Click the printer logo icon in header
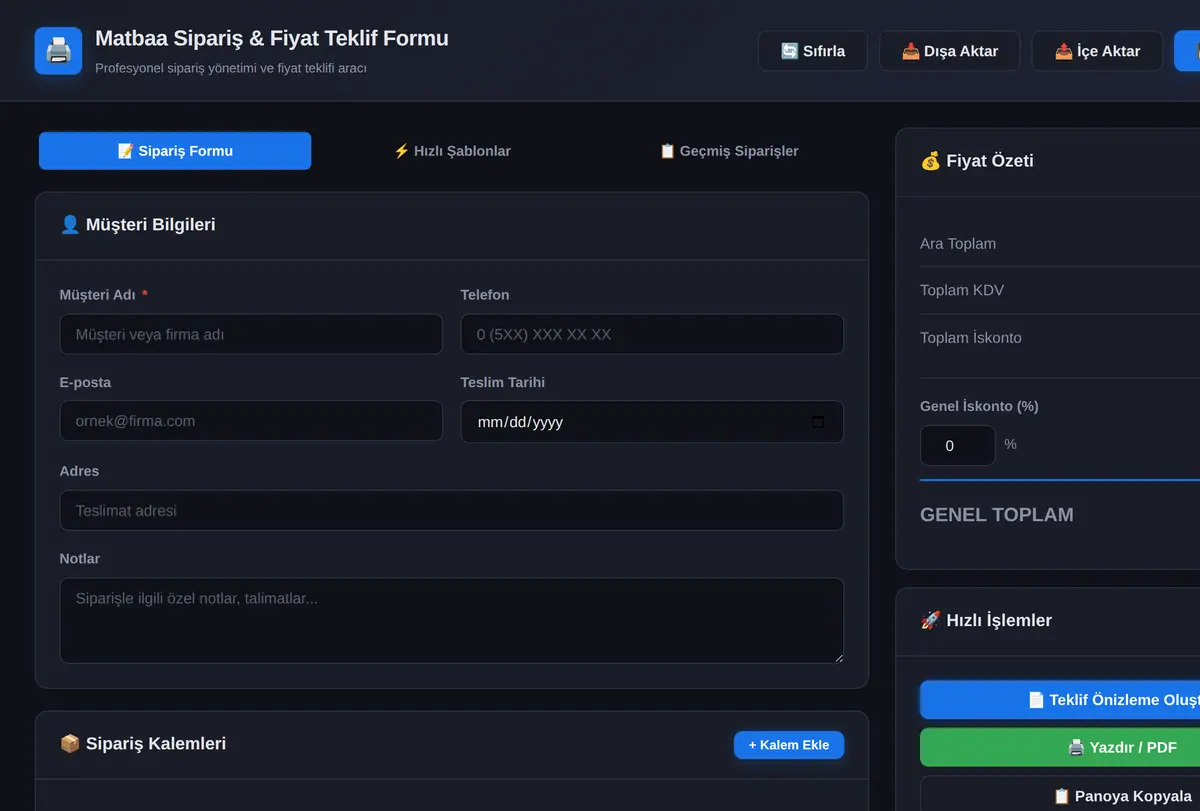 point(58,50)
